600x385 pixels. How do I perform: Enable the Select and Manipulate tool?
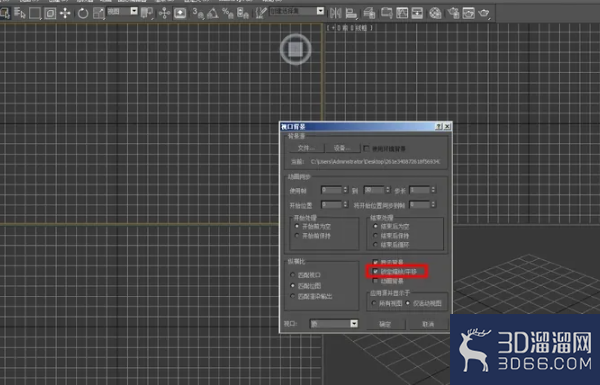pyautogui.click(x=165, y=13)
